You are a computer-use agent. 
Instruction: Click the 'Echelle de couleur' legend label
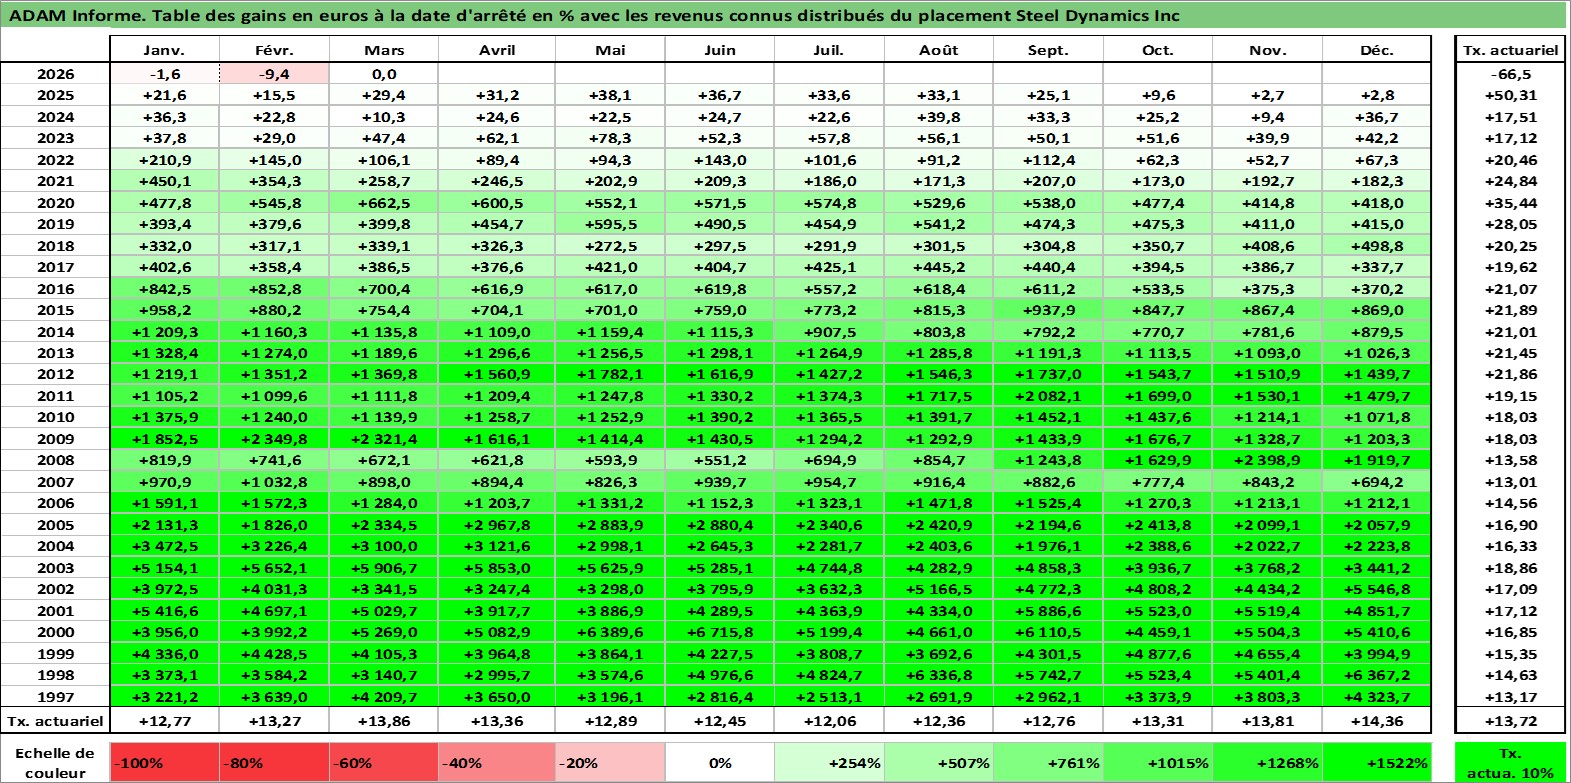tap(56, 762)
